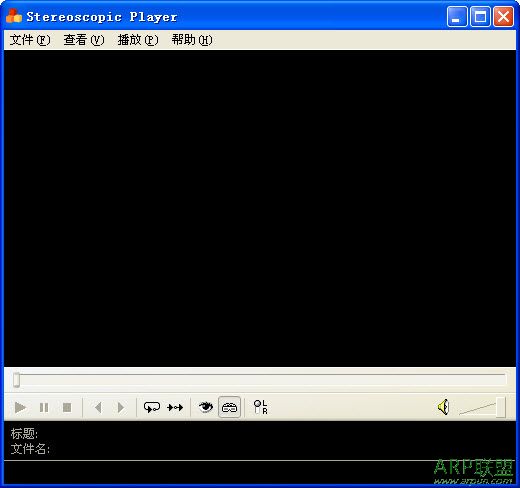Viewport: 520px width, 488px height.
Task: Click the black video display area
Action: click(x=260, y=208)
